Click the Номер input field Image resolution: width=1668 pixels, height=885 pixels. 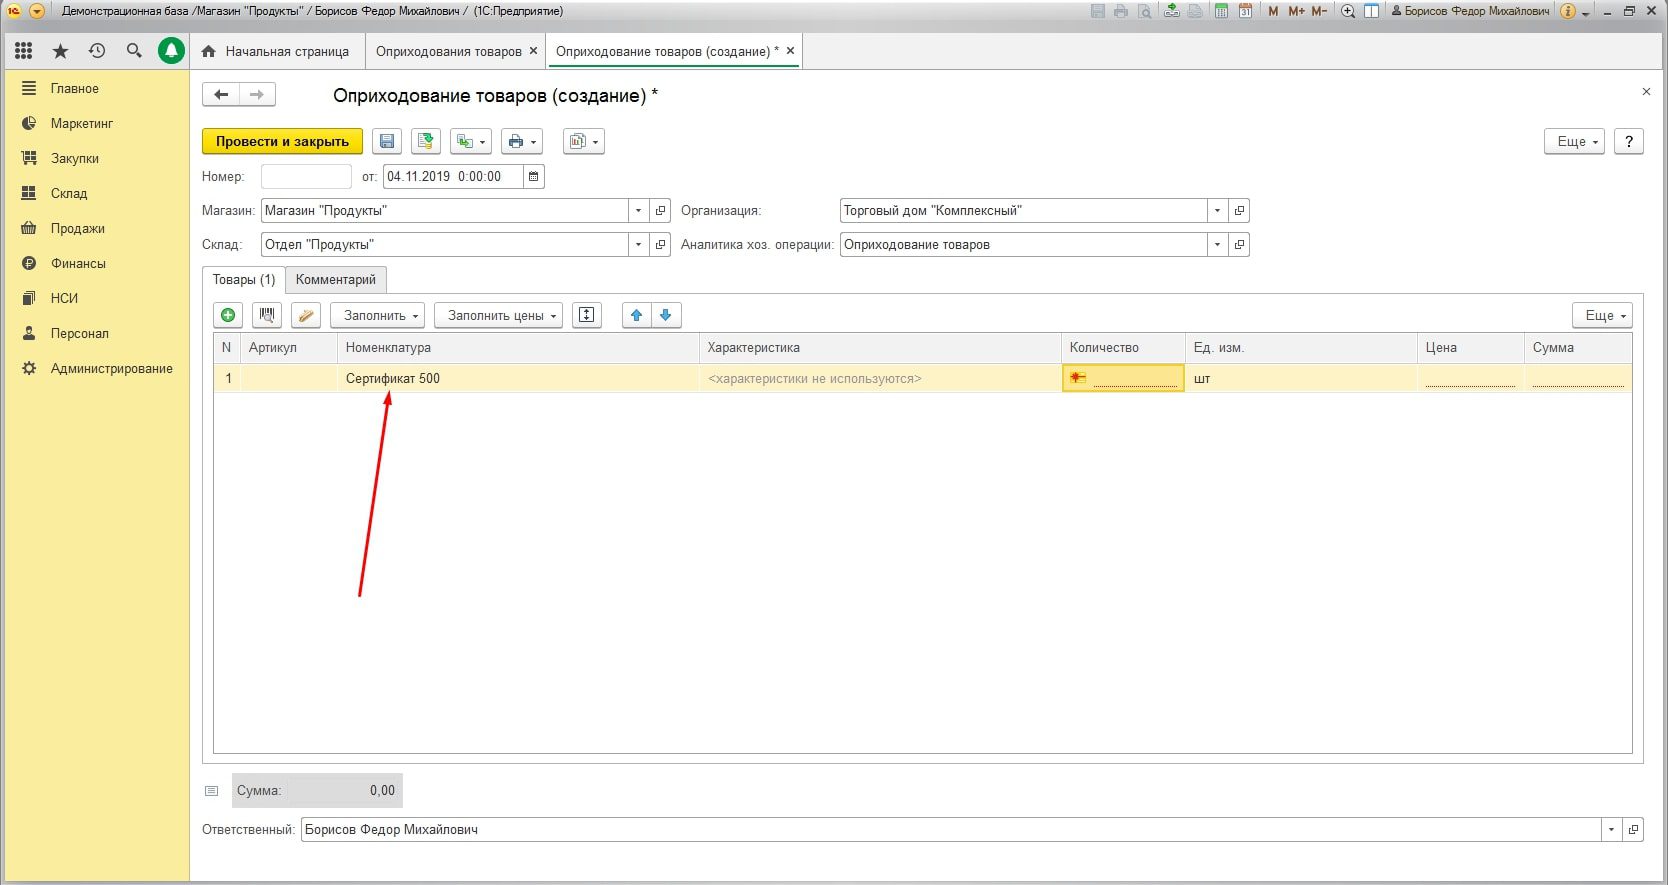pyautogui.click(x=306, y=177)
